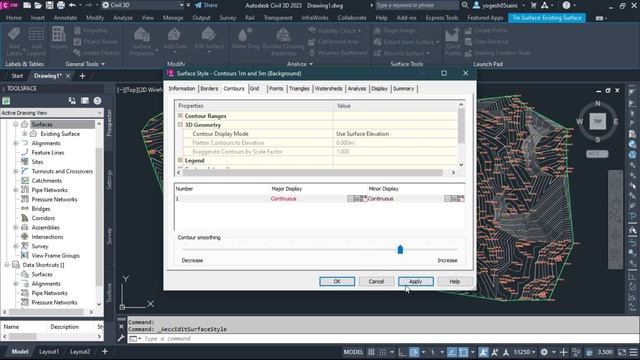
Task: Click the Share button in title bar
Action: click(206, 5)
